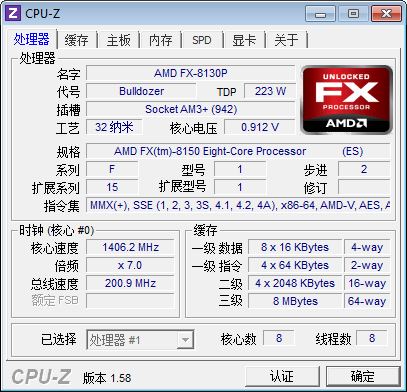Click the 认证 button
This screenshot has width=407, height=392.
pyautogui.click(x=282, y=377)
